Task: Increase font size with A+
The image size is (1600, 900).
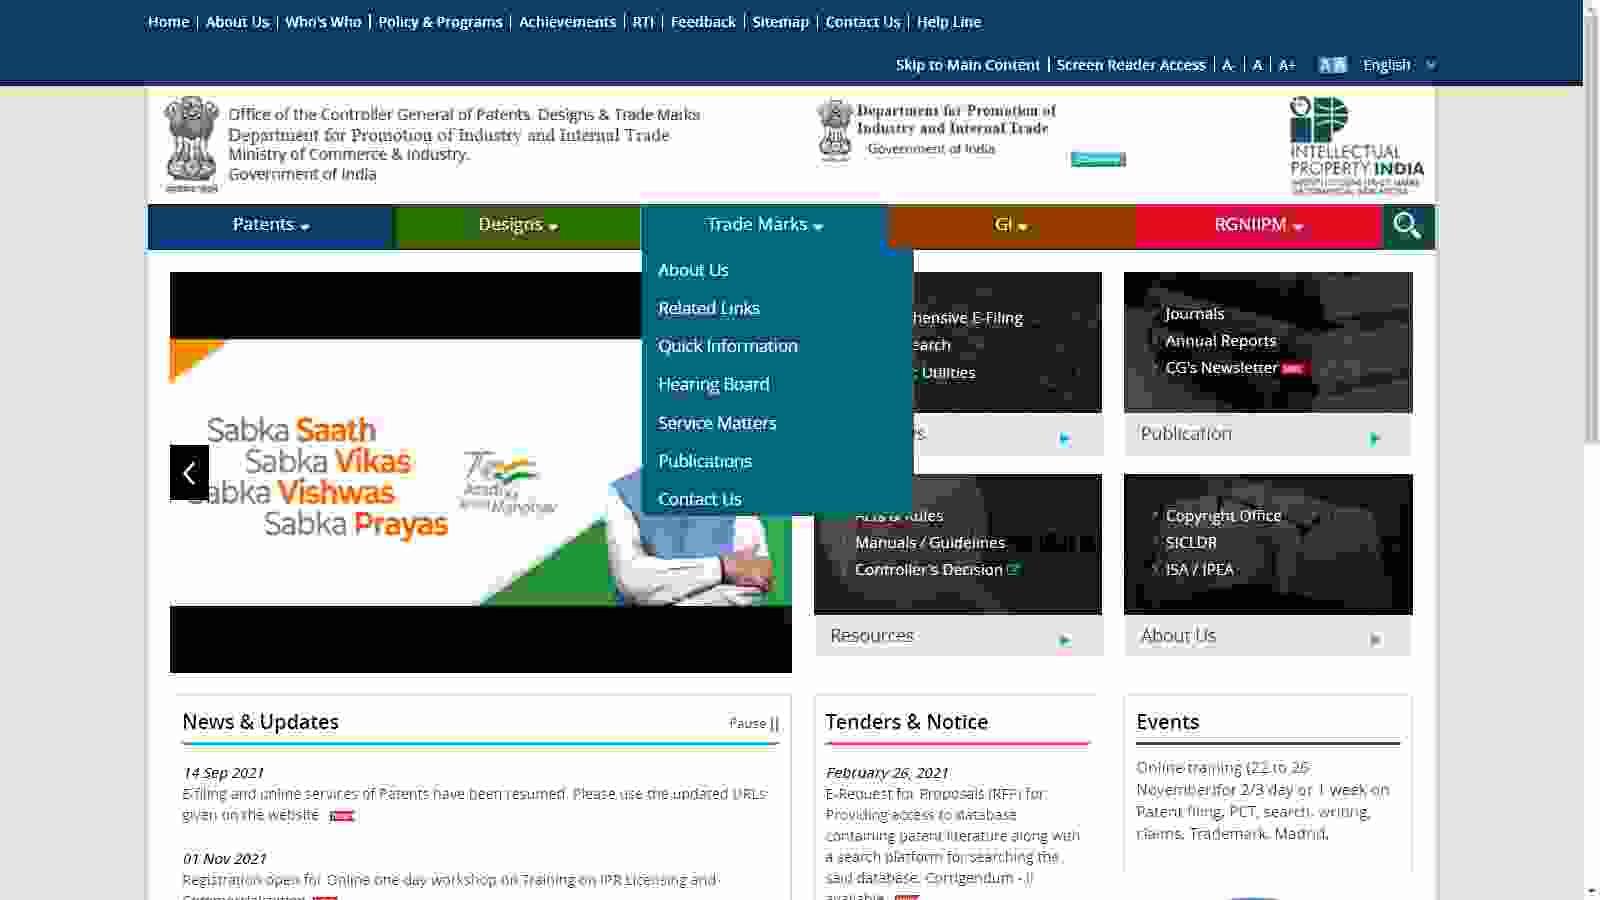Action: point(1287,65)
